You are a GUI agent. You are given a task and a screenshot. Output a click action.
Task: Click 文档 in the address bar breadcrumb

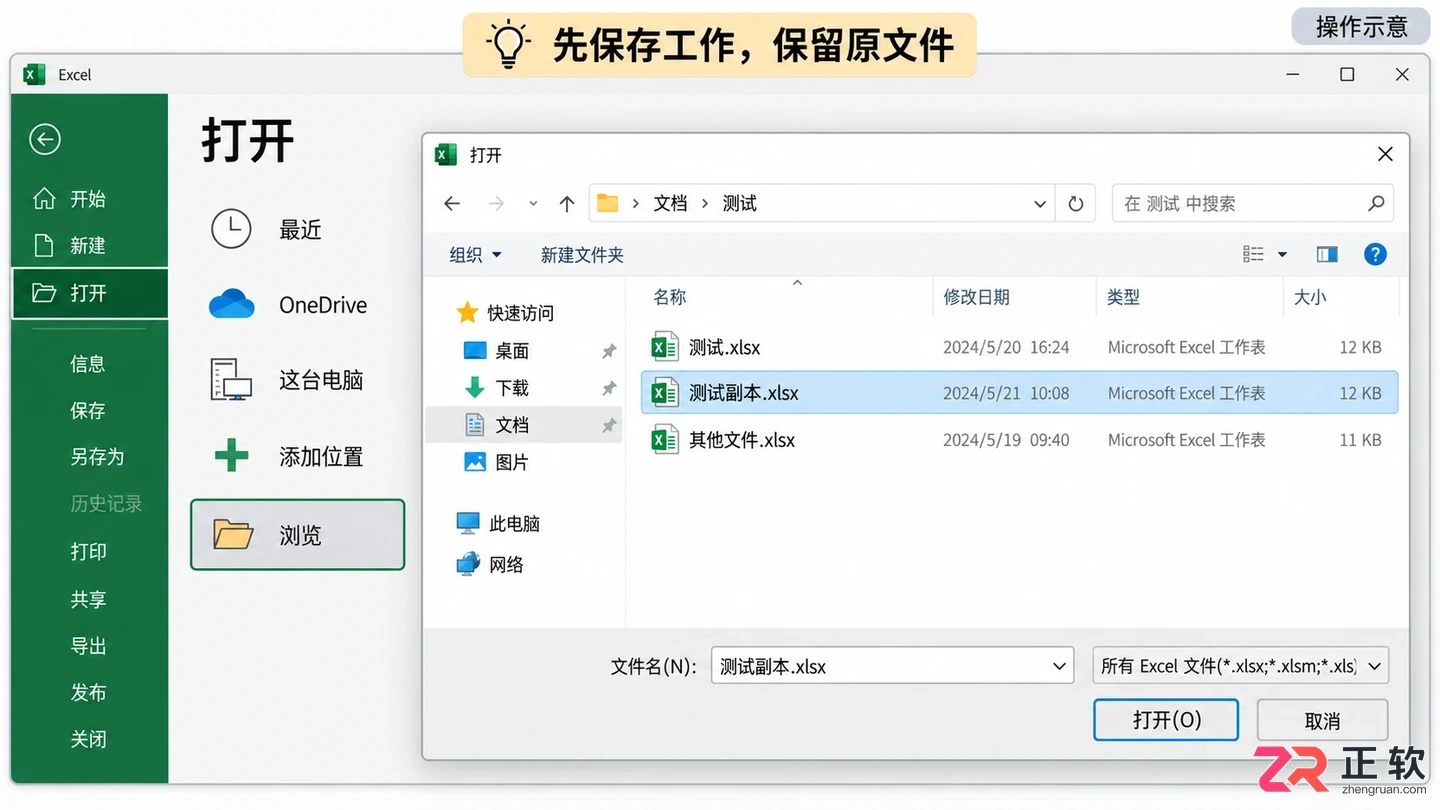670,203
